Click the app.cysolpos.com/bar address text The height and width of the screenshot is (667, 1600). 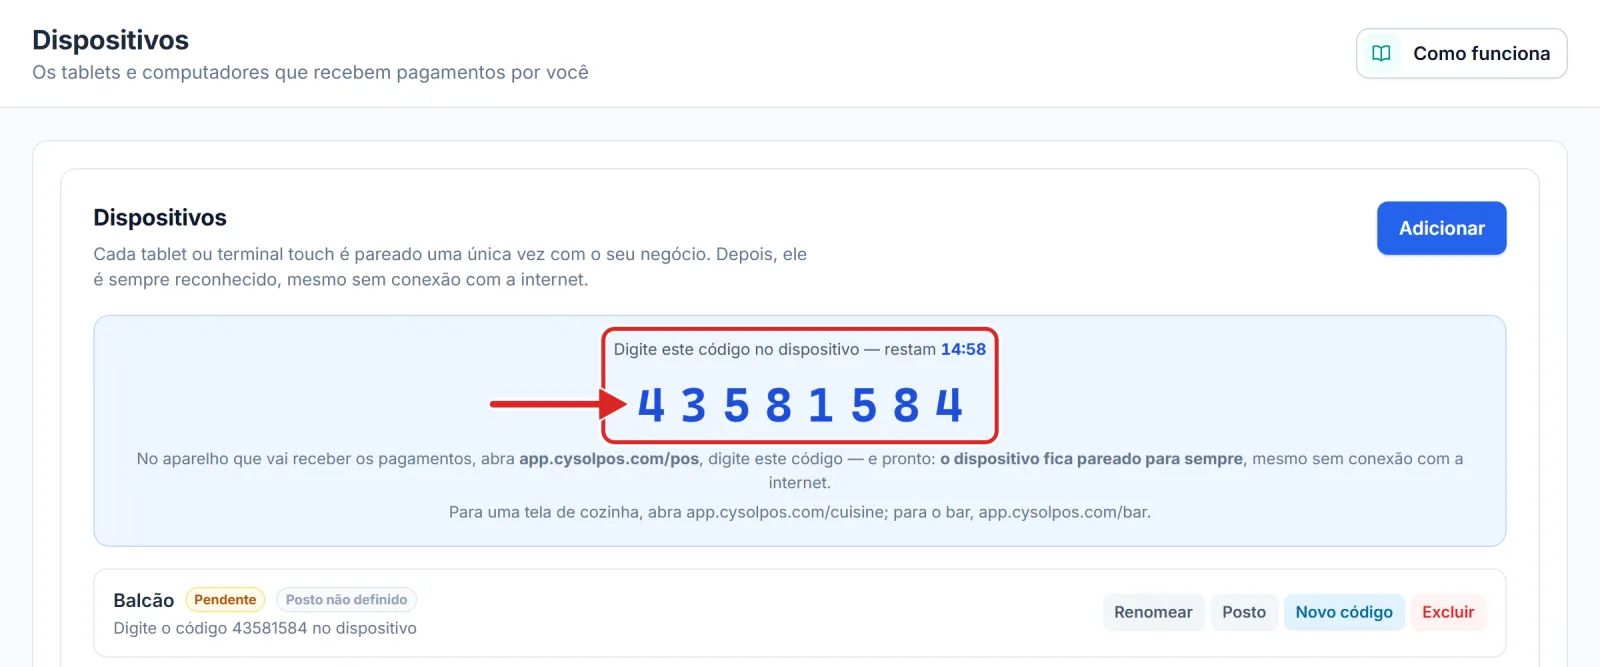pyautogui.click(x=1063, y=512)
